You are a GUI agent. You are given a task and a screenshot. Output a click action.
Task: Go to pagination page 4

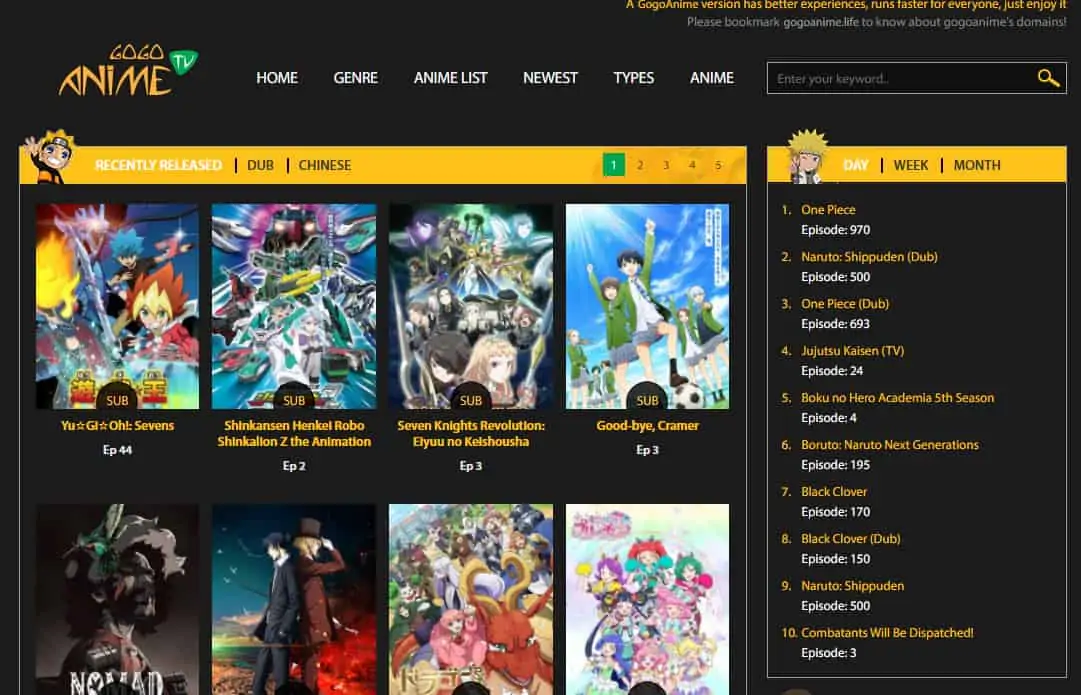(692, 165)
